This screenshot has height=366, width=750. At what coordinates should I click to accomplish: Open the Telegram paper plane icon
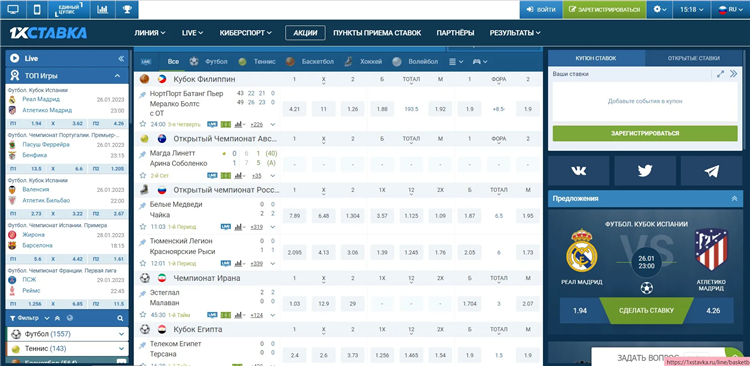711,171
